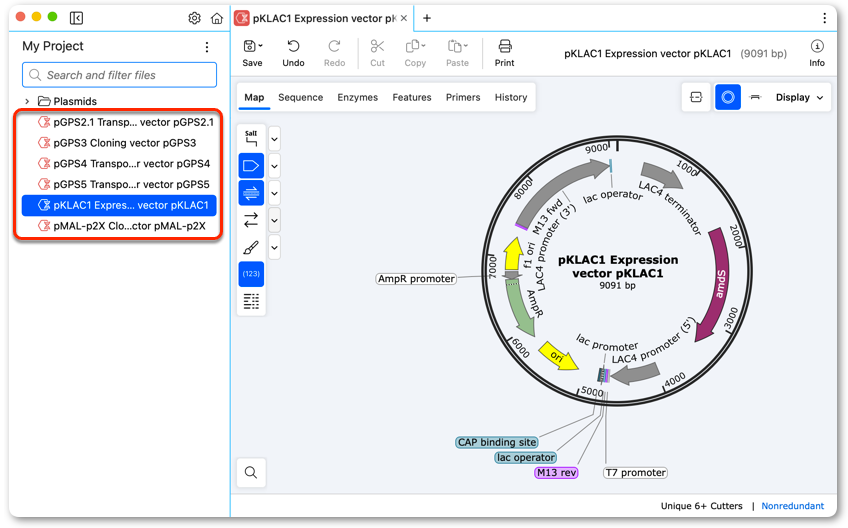Image resolution: width=848 pixels, height=528 pixels.
Task: Click the Save toolbar button
Action: pyautogui.click(x=252, y=53)
